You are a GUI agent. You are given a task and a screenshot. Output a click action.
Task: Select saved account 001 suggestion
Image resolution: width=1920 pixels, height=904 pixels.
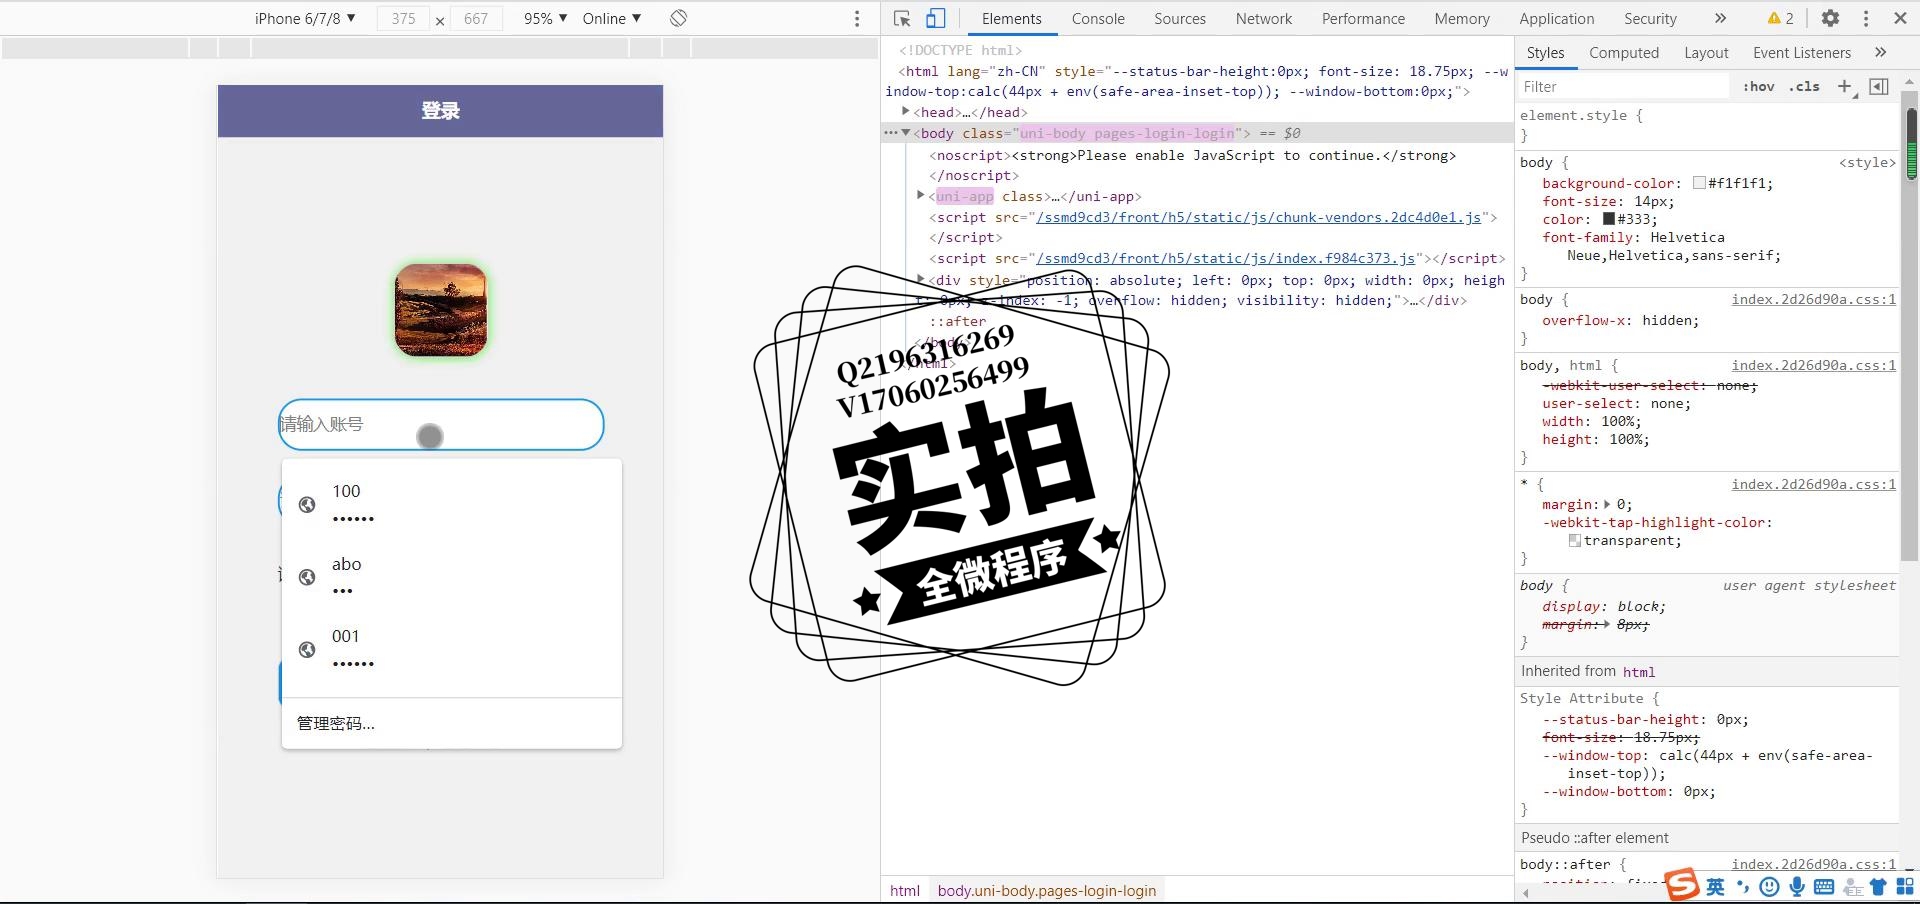[x=452, y=649]
